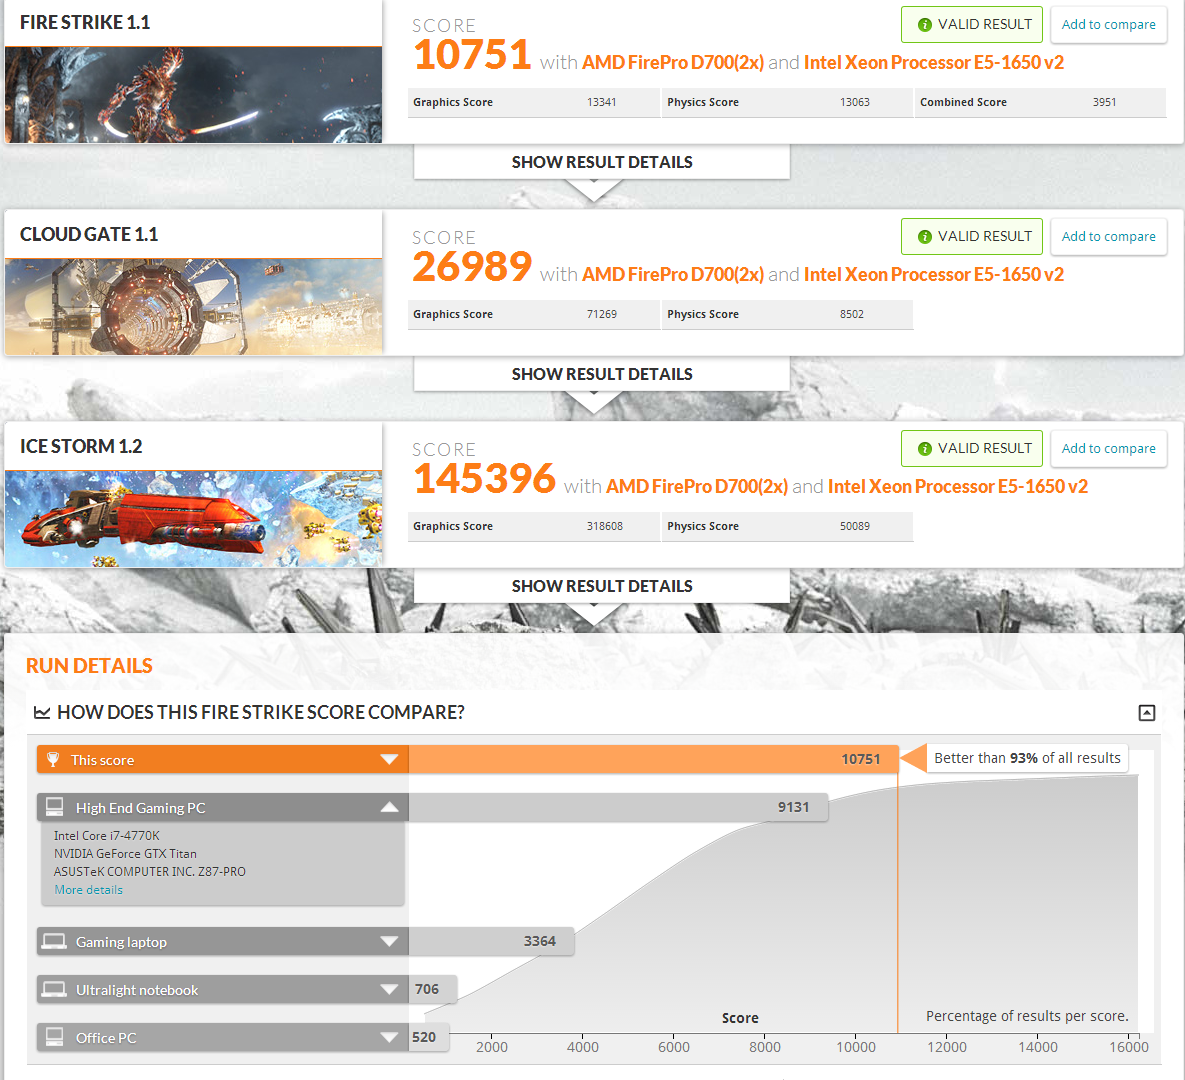Viewport: 1185px width, 1080px height.
Task: Click Cloud Gate Physics Score 8502
Action: [787, 314]
